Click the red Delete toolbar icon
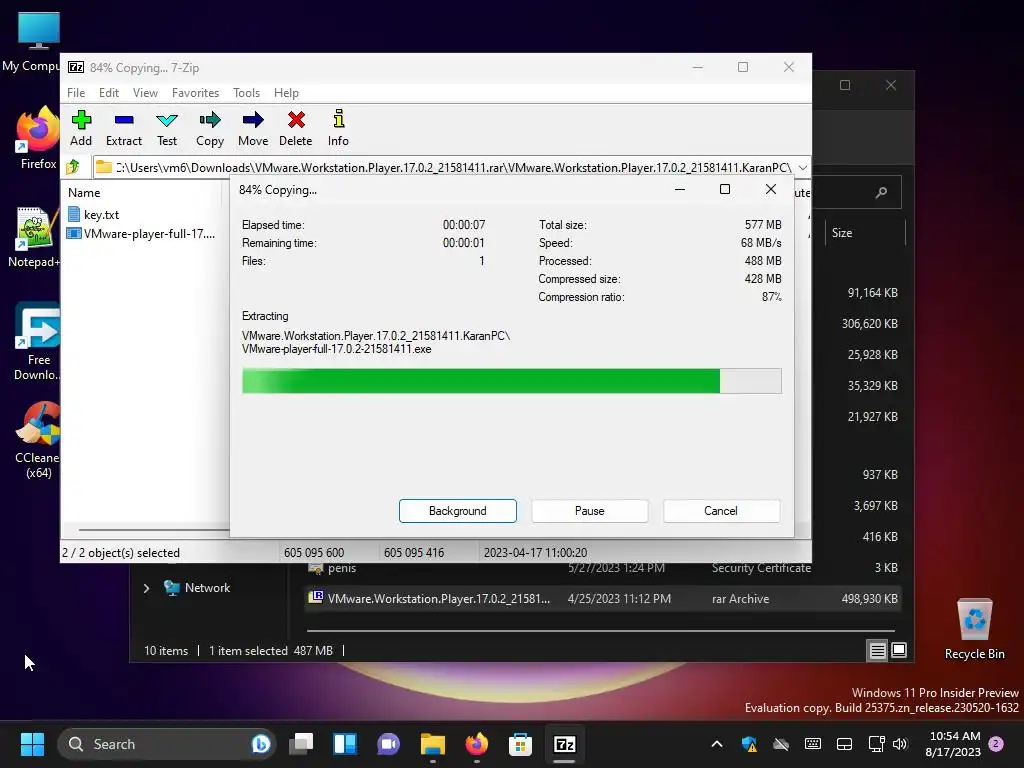 point(296,128)
